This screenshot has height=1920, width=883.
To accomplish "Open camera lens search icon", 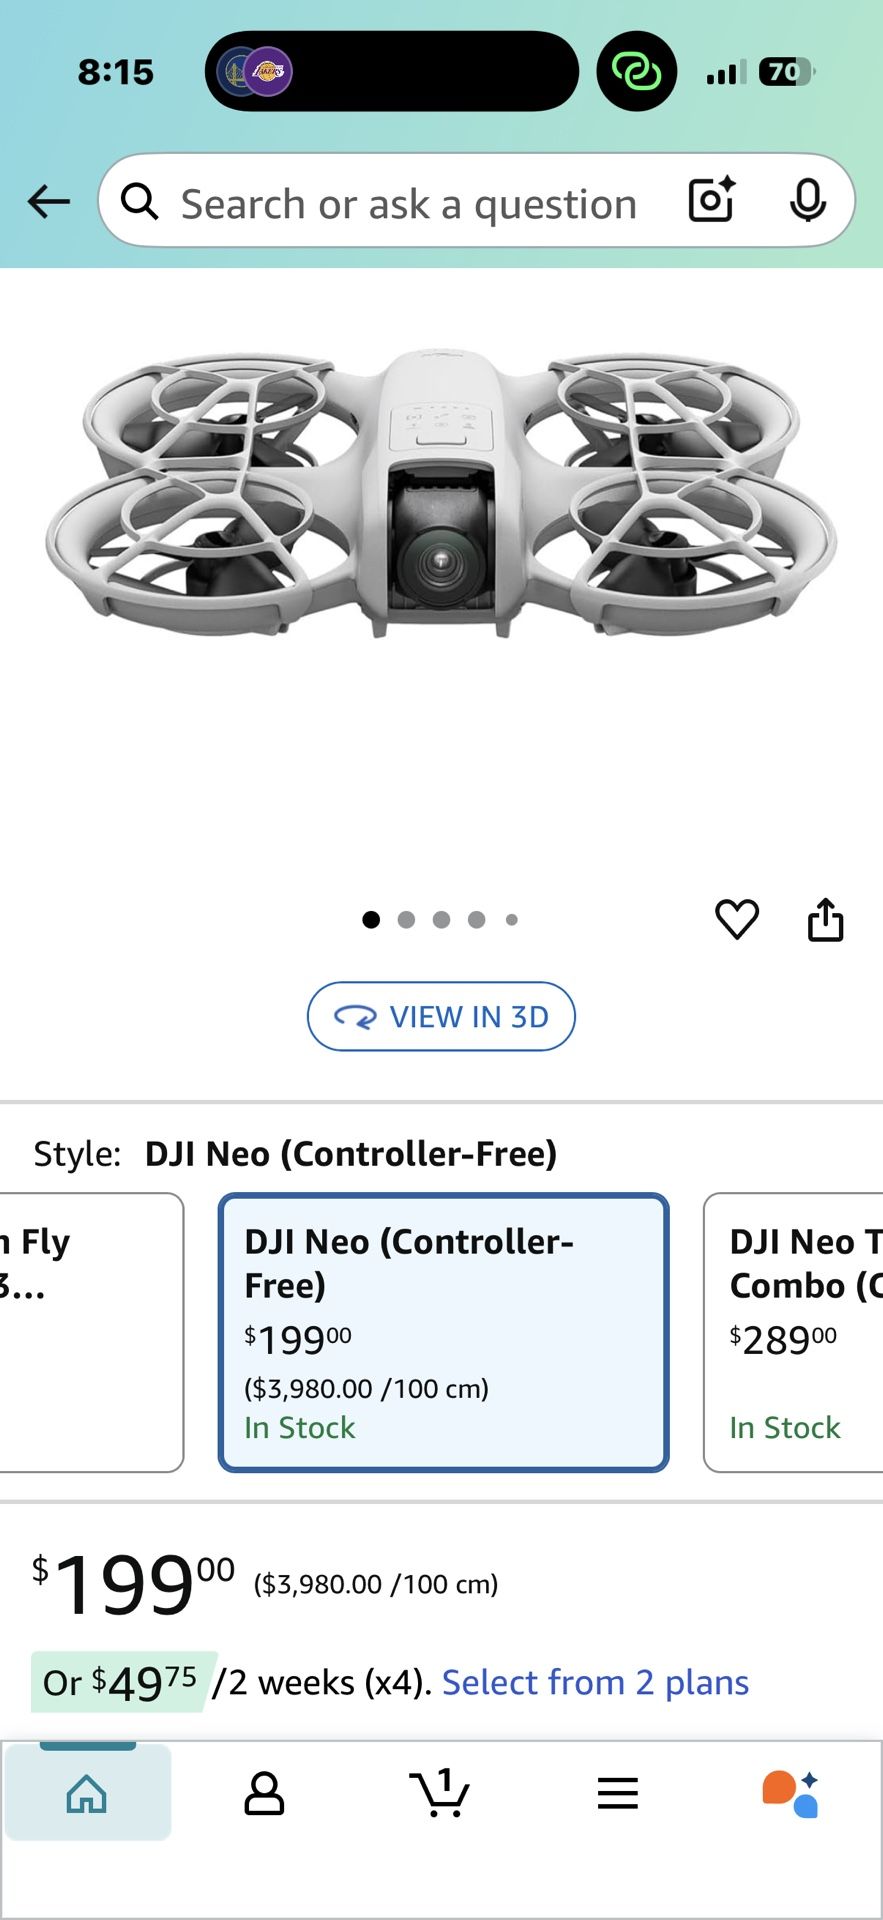I will (712, 200).
